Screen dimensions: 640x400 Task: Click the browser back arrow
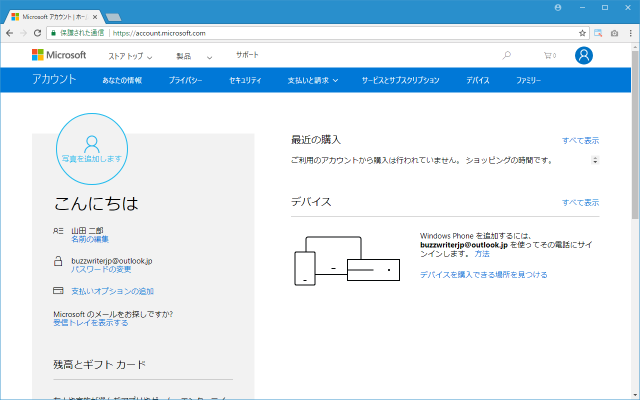click(x=9, y=33)
